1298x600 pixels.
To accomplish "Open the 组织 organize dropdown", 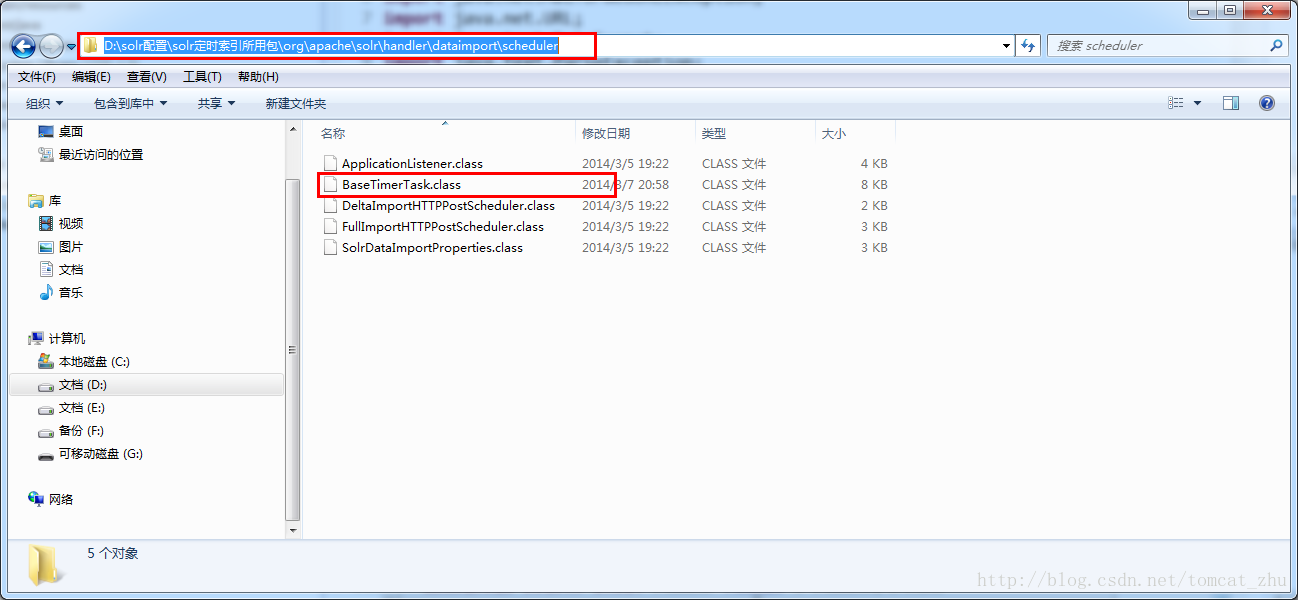I will (45, 104).
